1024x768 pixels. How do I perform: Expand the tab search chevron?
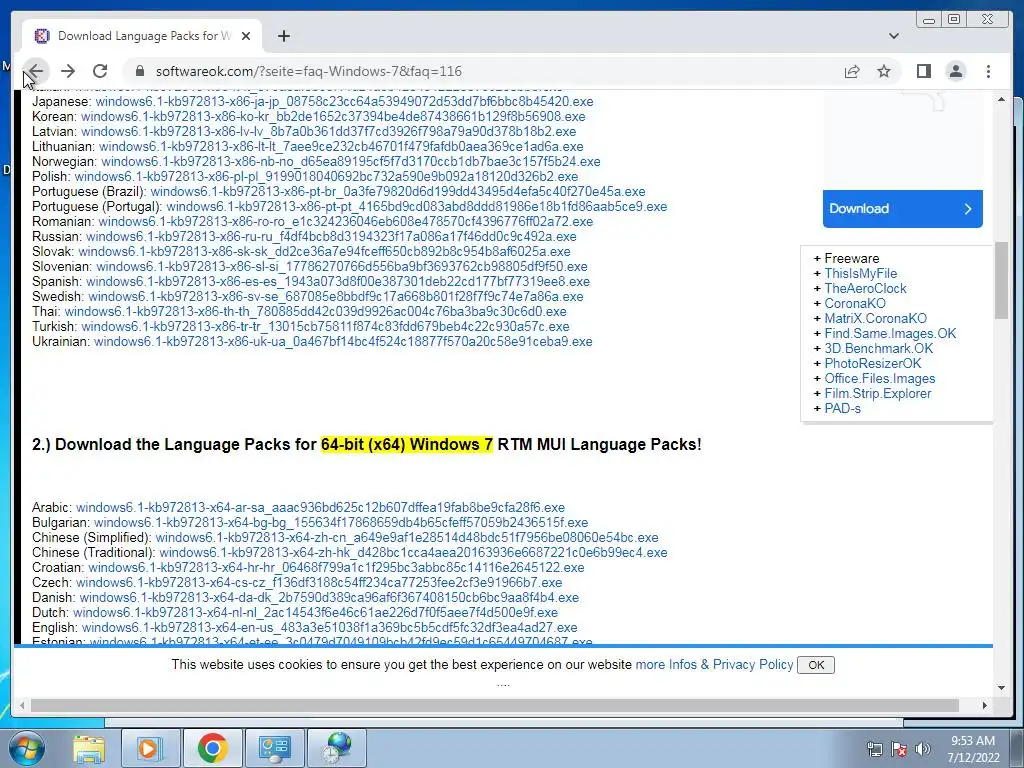point(894,36)
